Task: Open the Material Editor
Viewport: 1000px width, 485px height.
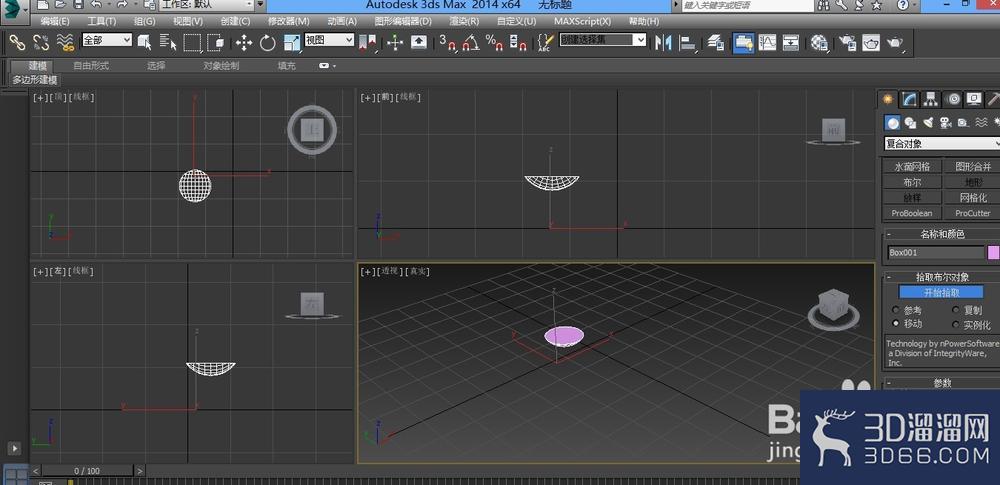Action: point(820,43)
